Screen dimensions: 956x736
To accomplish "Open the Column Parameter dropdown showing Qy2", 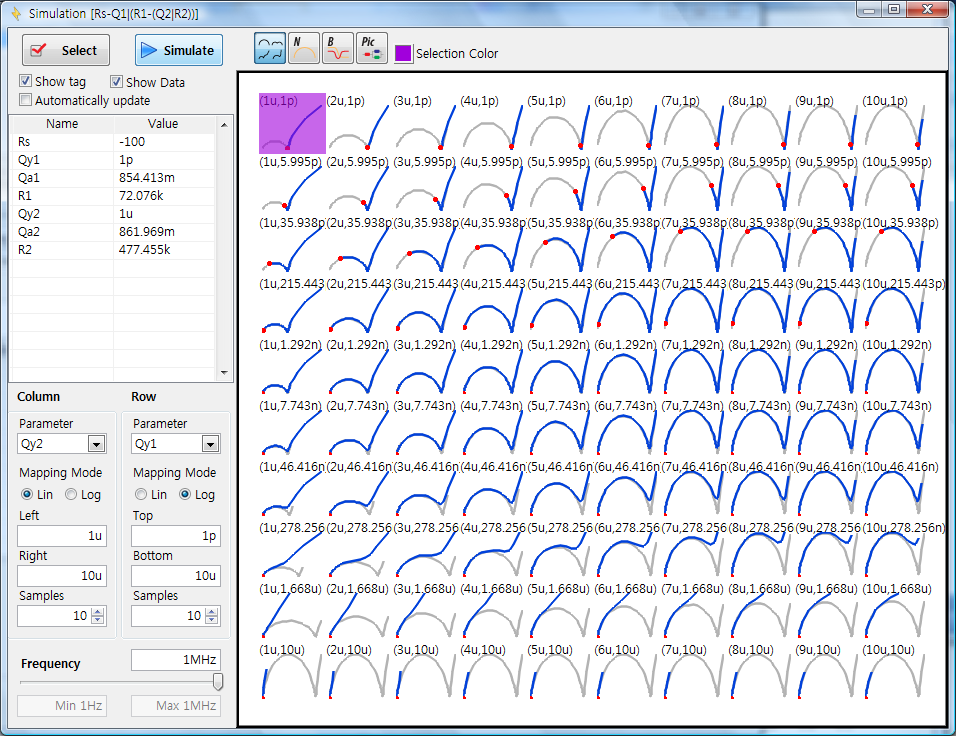I will (62, 444).
